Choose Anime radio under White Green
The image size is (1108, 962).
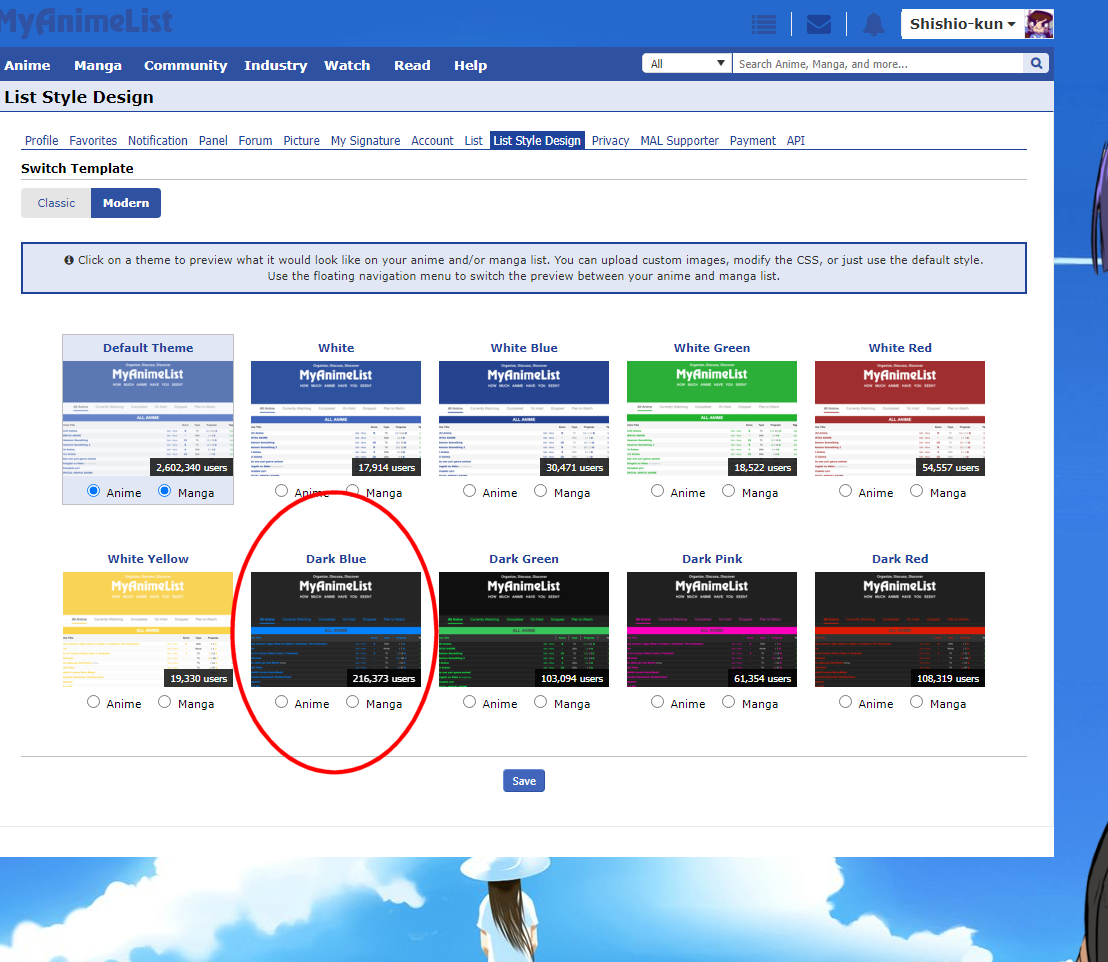(x=658, y=491)
